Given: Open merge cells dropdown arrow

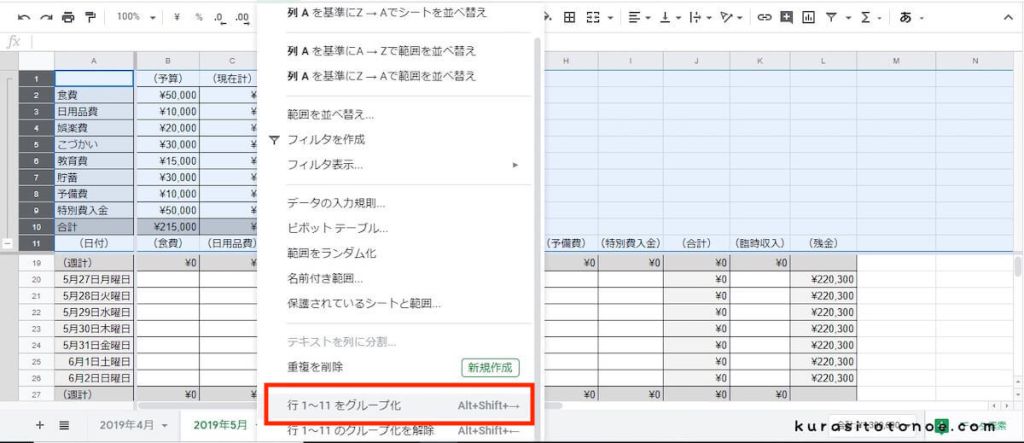Looking at the screenshot, I should pyautogui.click(x=610, y=18).
